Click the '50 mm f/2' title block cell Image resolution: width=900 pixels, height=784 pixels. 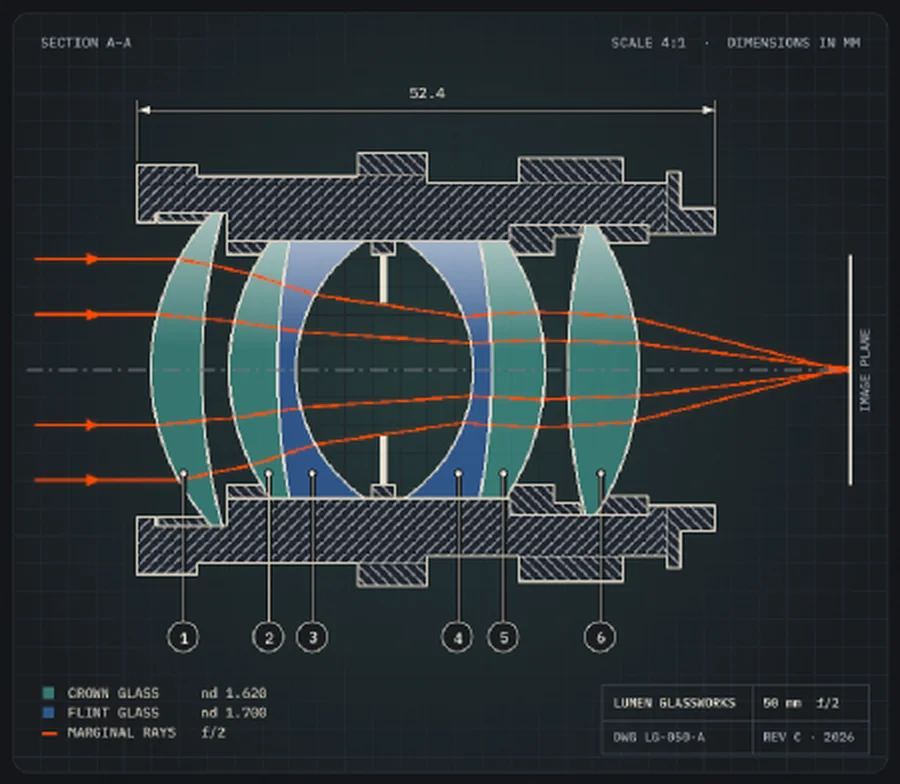810,703
